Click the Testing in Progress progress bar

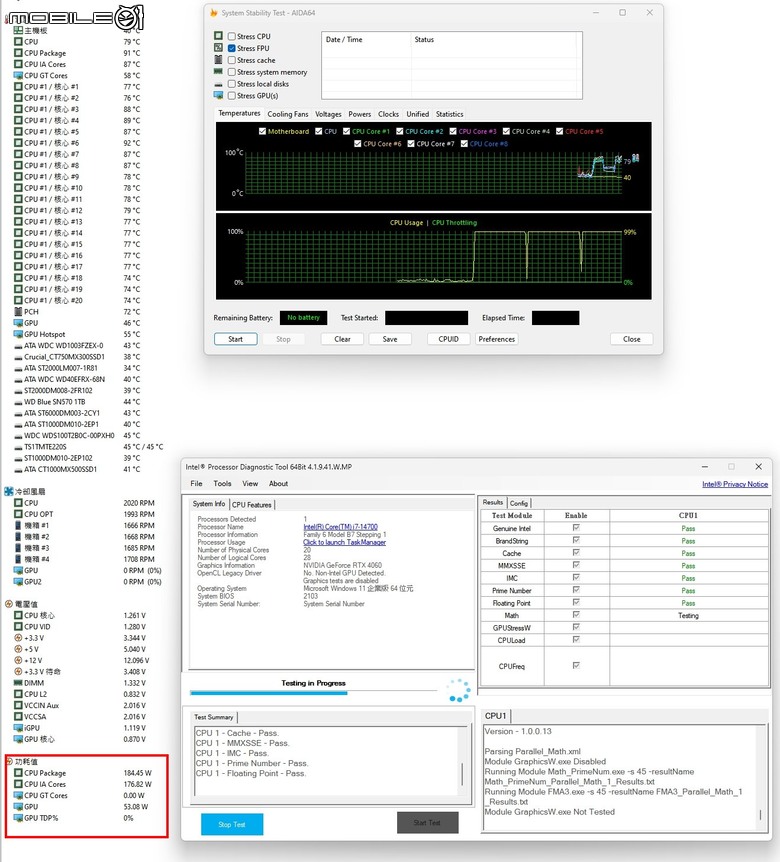pyautogui.click(x=313, y=693)
